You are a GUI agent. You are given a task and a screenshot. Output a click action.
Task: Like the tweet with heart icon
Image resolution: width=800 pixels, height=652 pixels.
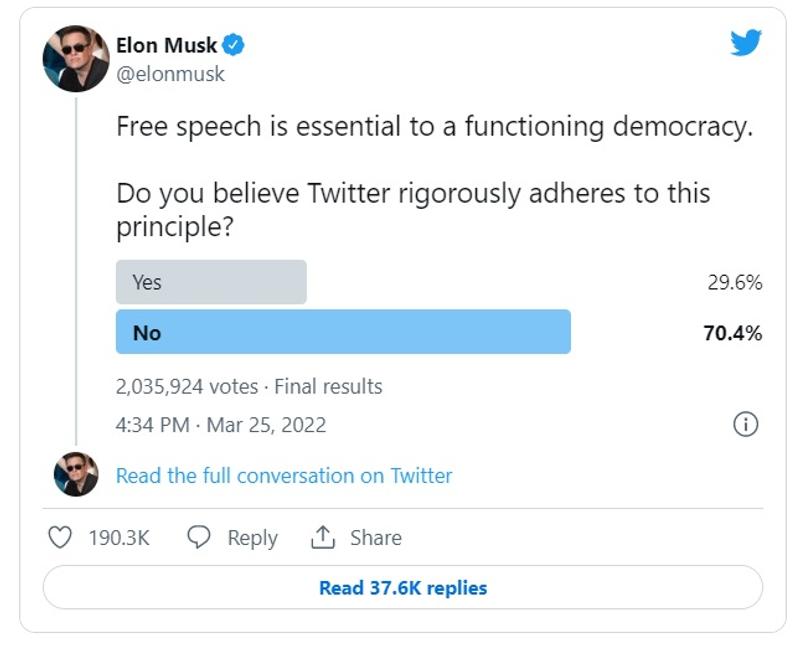click(61, 538)
